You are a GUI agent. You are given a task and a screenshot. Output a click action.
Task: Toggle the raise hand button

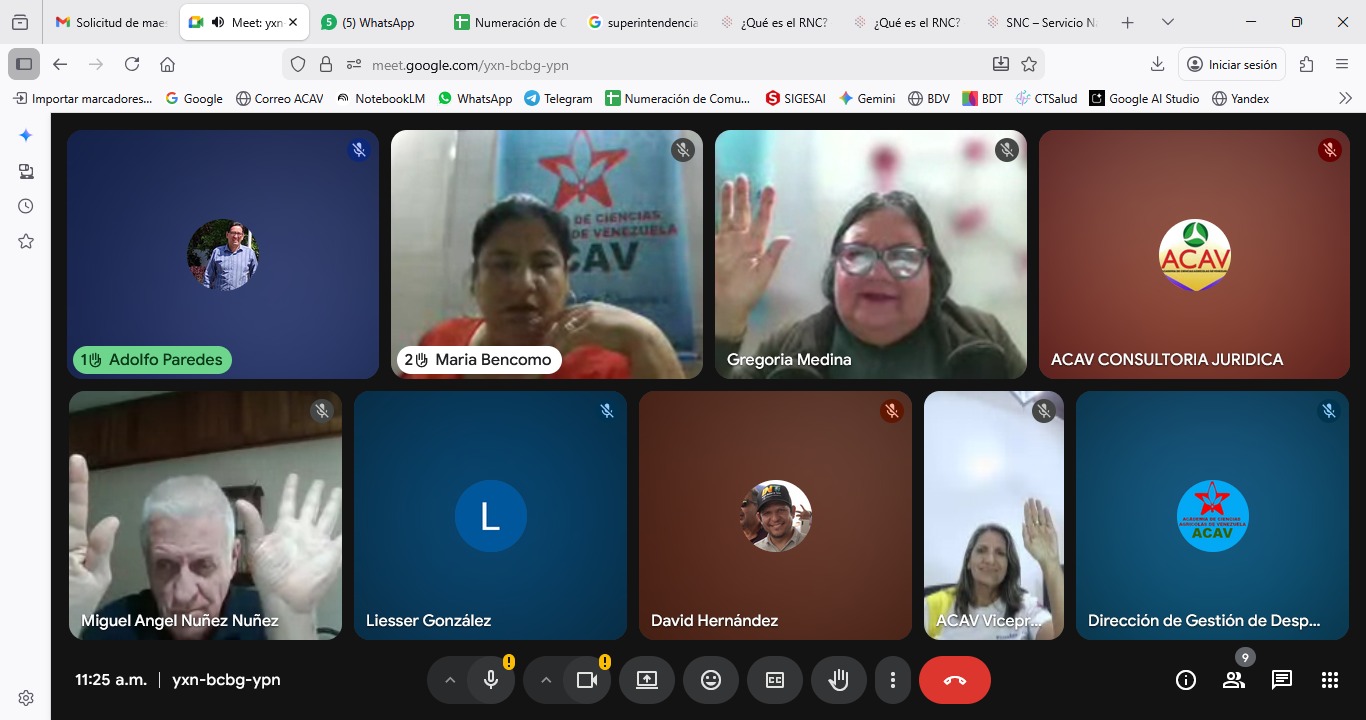point(838,680)
